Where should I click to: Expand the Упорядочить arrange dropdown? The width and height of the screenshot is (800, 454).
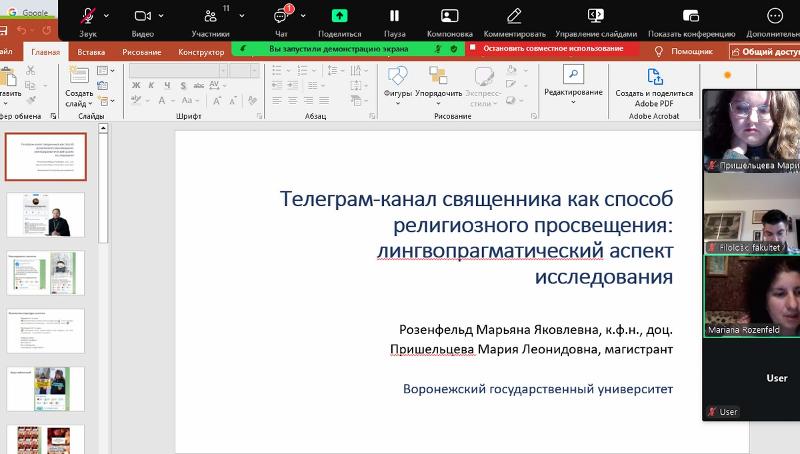[439, 82]
